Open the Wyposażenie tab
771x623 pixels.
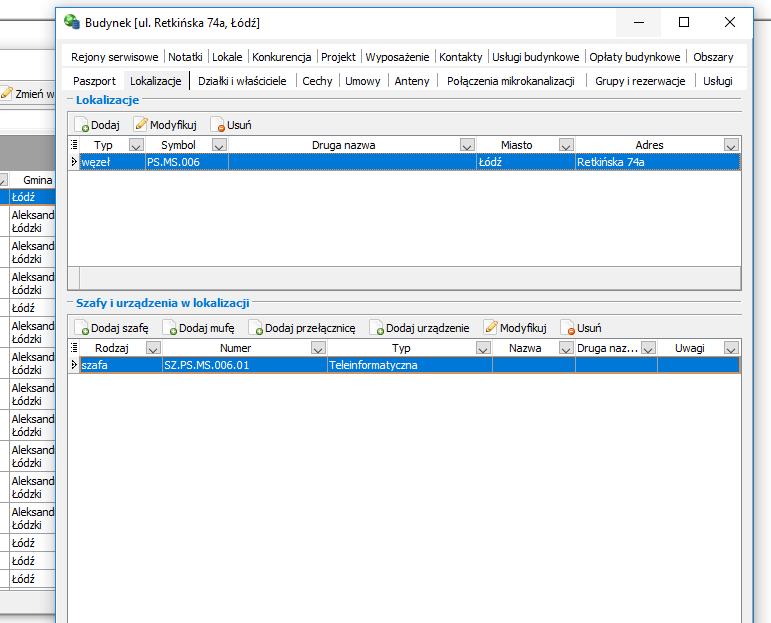pyautogui.click(x=397, y=57)
